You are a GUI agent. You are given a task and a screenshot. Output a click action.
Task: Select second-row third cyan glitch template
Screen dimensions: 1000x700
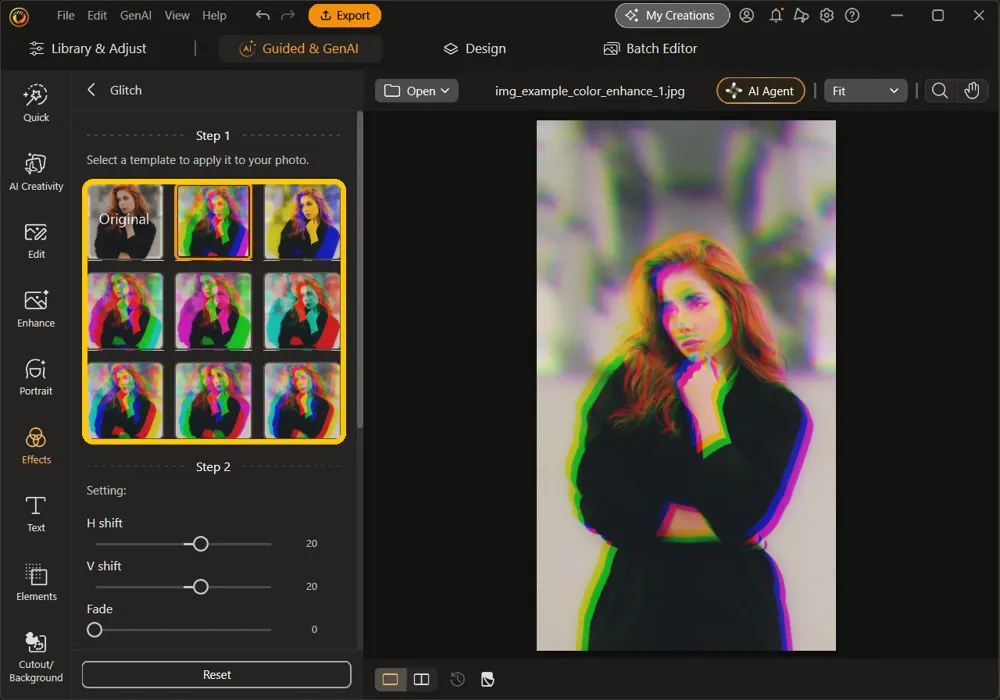coord(302,311)
